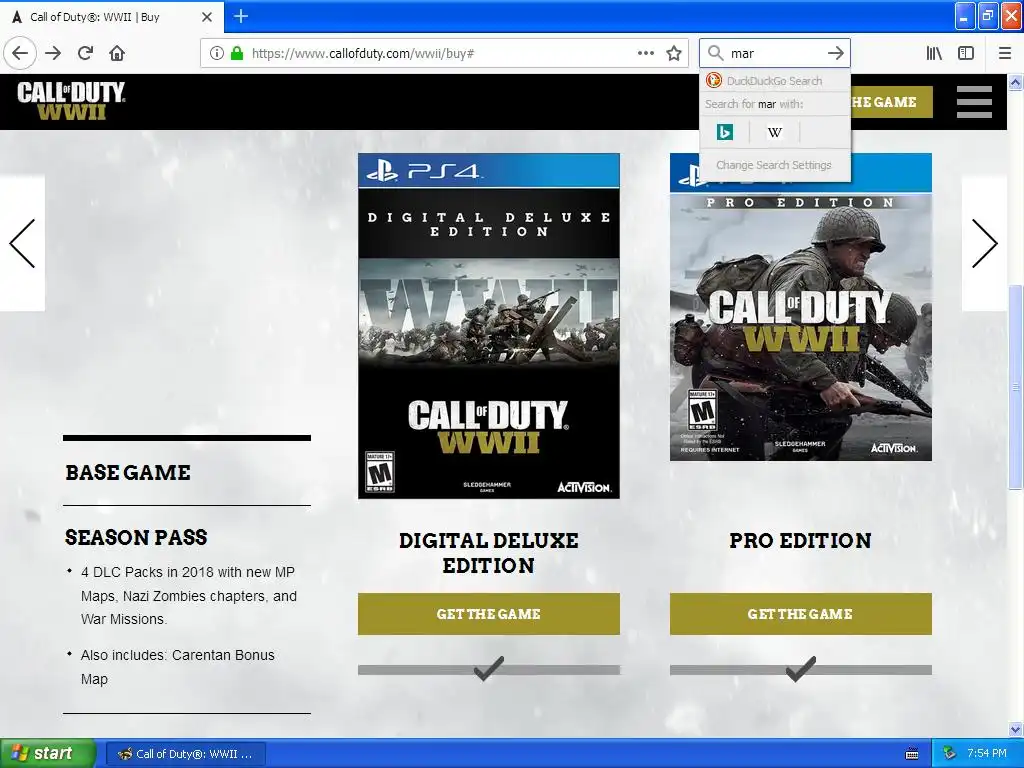Click the Pro Edition checkmark indicator
The image size is (1024, 768).
tap(801, 669)
